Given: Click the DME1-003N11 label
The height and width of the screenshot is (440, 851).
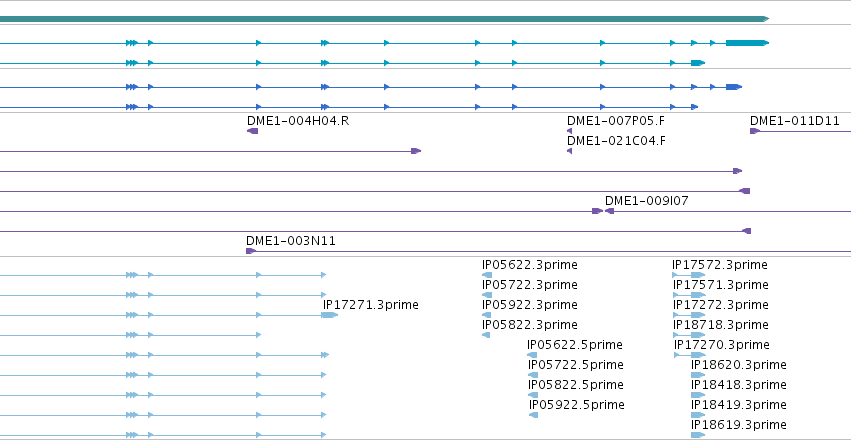Looking at the screenshot, I should [x=291, y=241].
